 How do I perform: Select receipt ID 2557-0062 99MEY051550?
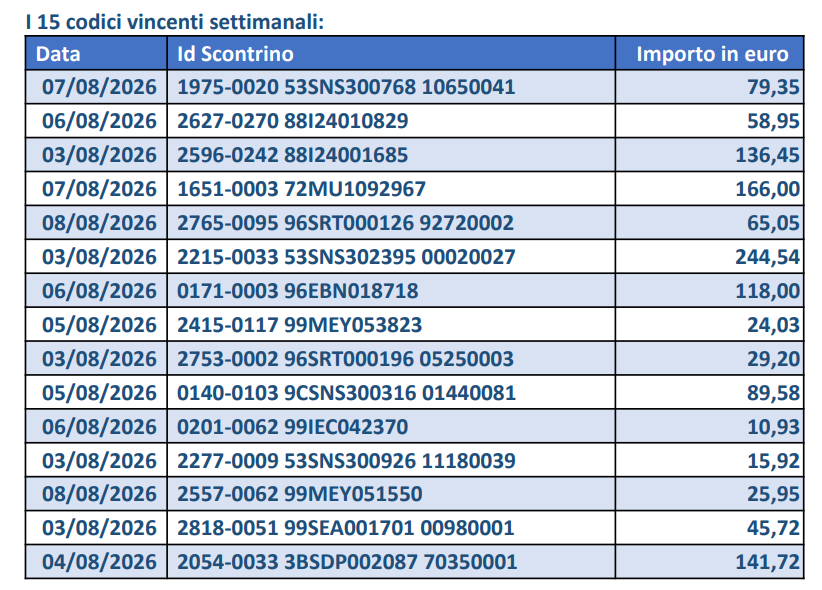click(x=299, y=494)
